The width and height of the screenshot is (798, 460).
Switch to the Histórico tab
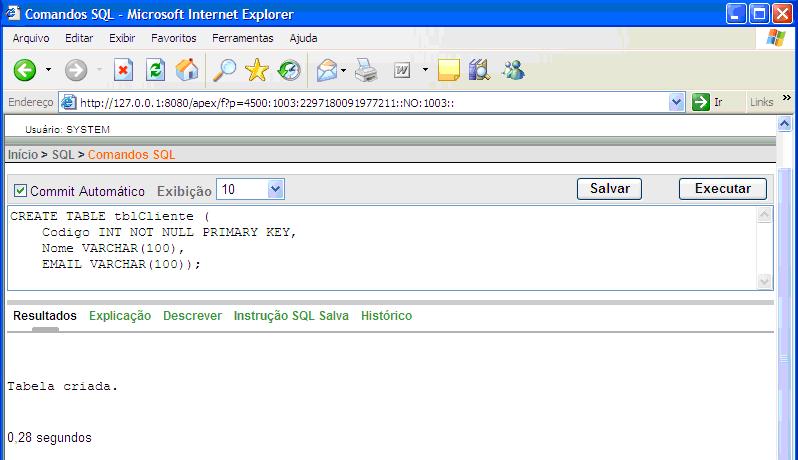click(x=386, y=316)
